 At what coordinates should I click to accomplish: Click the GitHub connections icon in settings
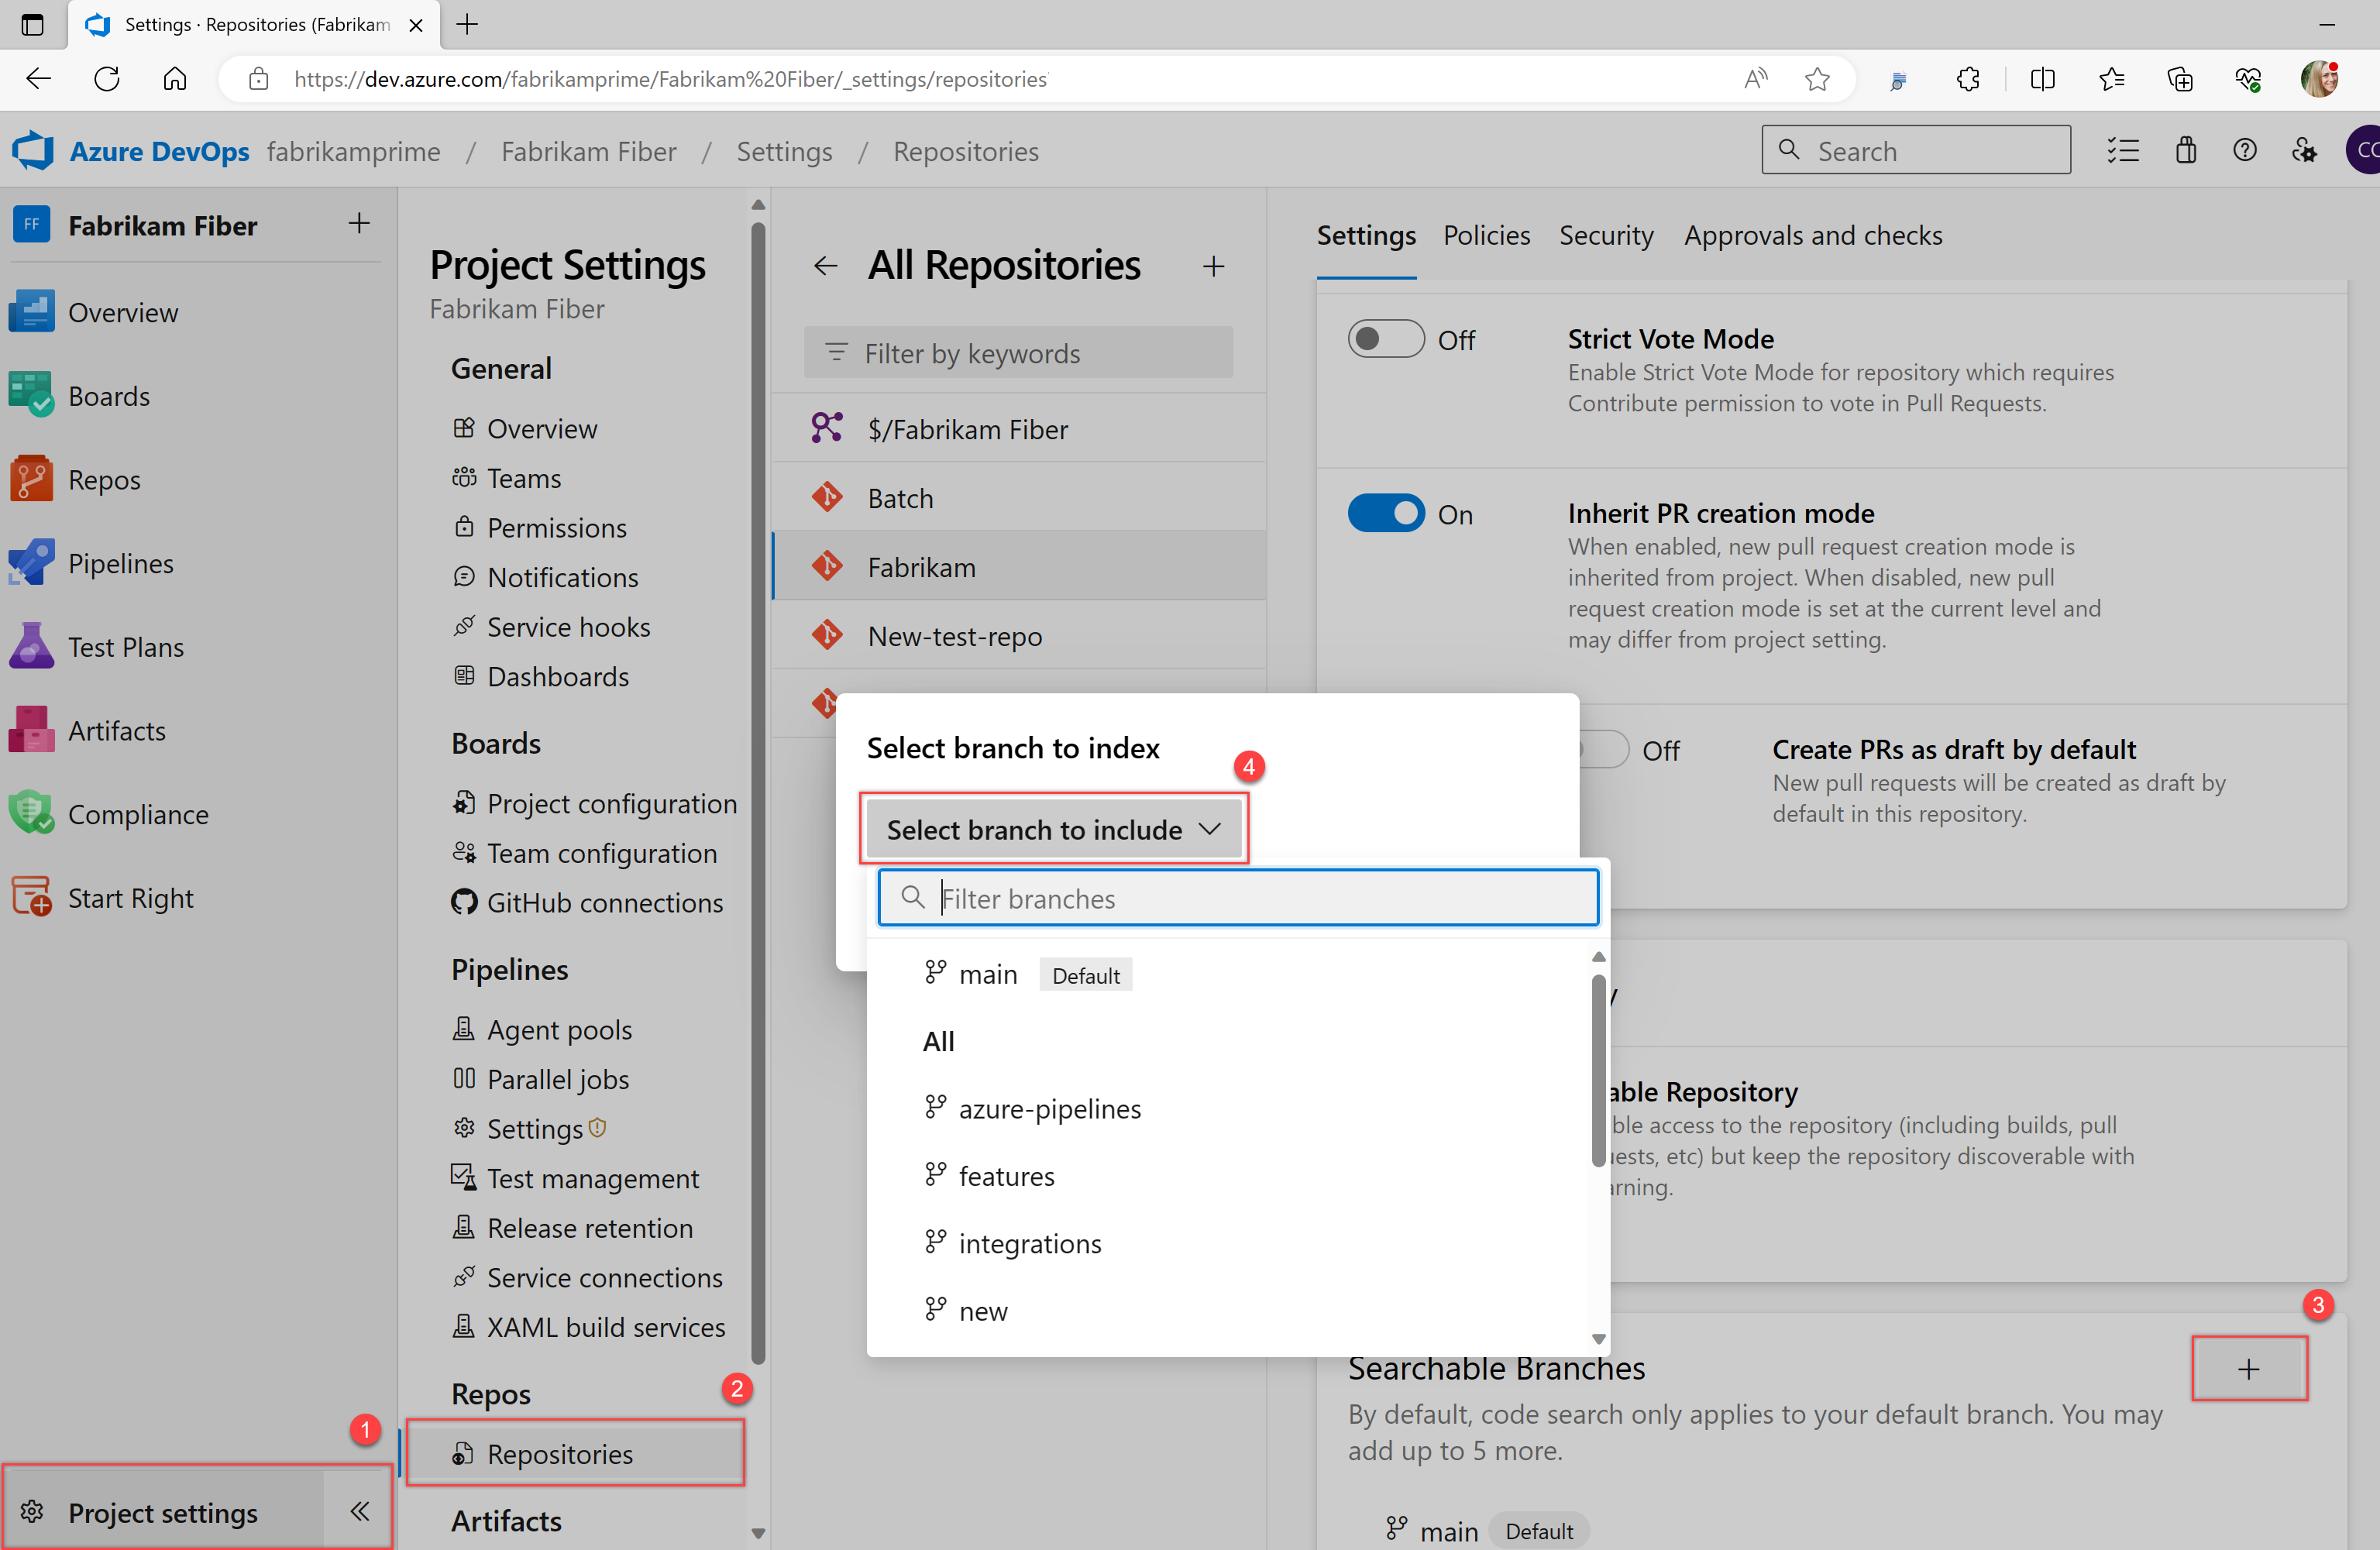(465, 903)
